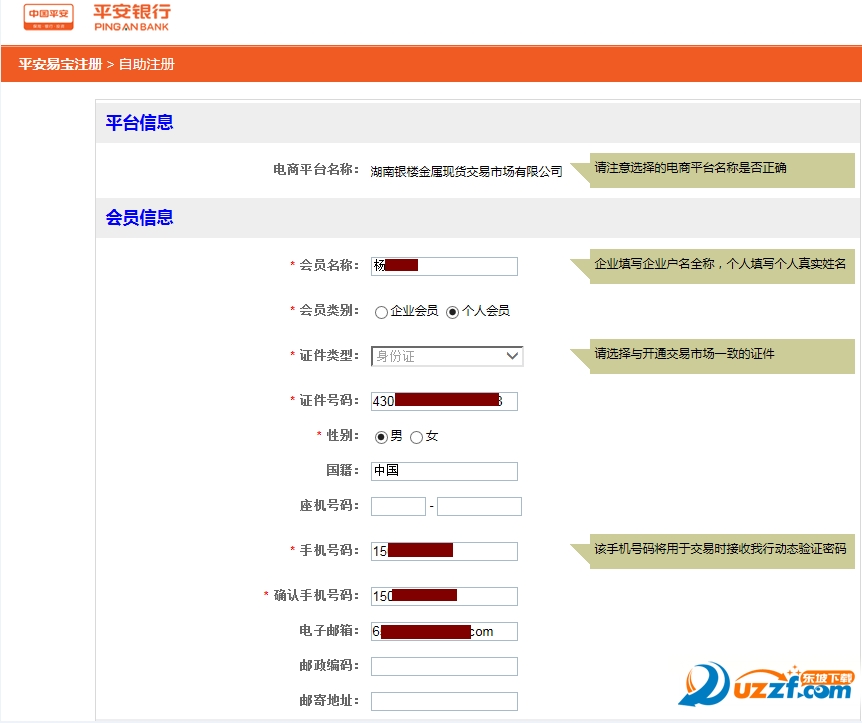This screenshot has width=862, height=723.
Task: Click the 手机号码 input field
Action: click(444, 551)
